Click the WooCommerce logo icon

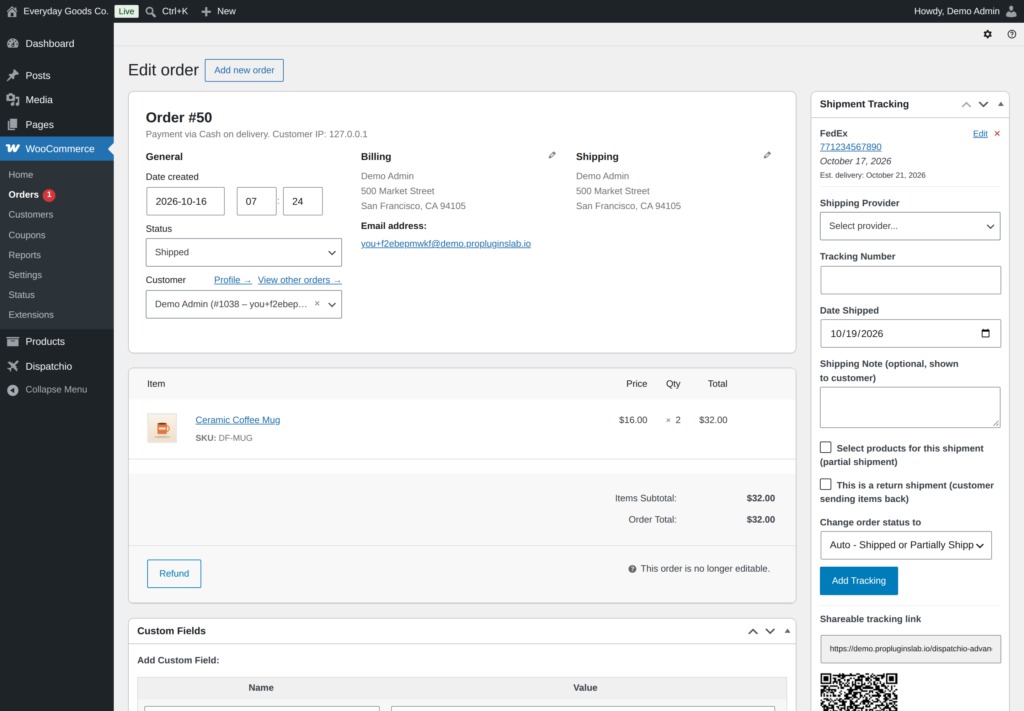point(12,148)
